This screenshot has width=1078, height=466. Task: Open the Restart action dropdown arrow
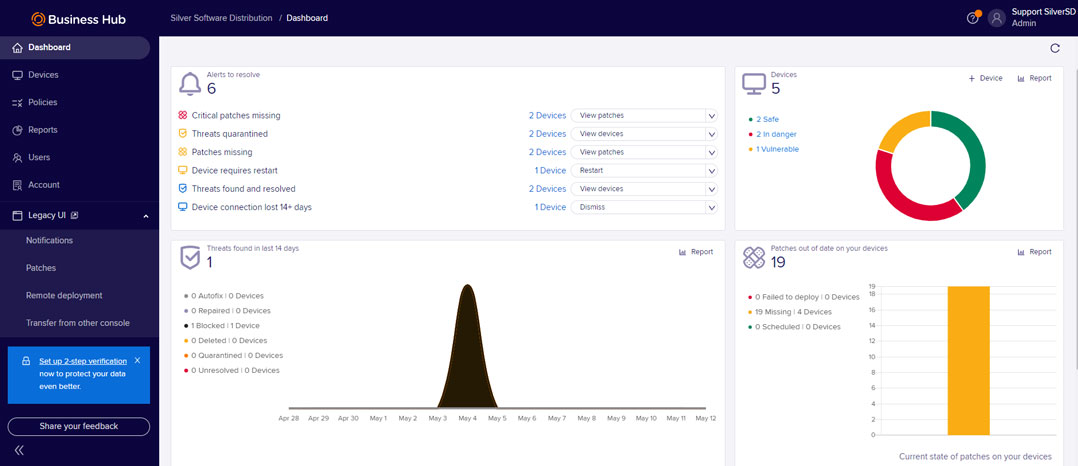click(x=712, y=171)
